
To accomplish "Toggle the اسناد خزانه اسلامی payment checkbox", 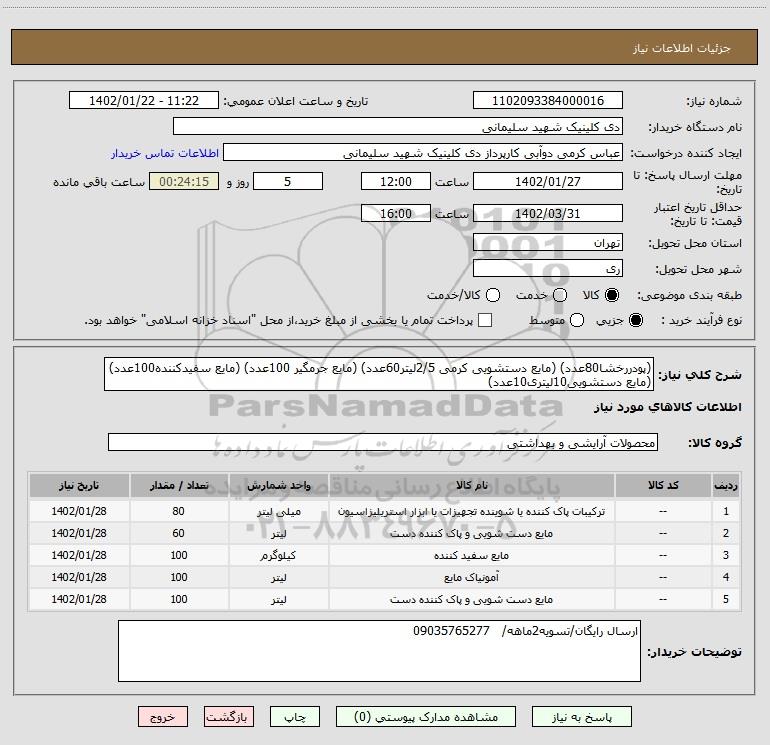I will 485,320.
